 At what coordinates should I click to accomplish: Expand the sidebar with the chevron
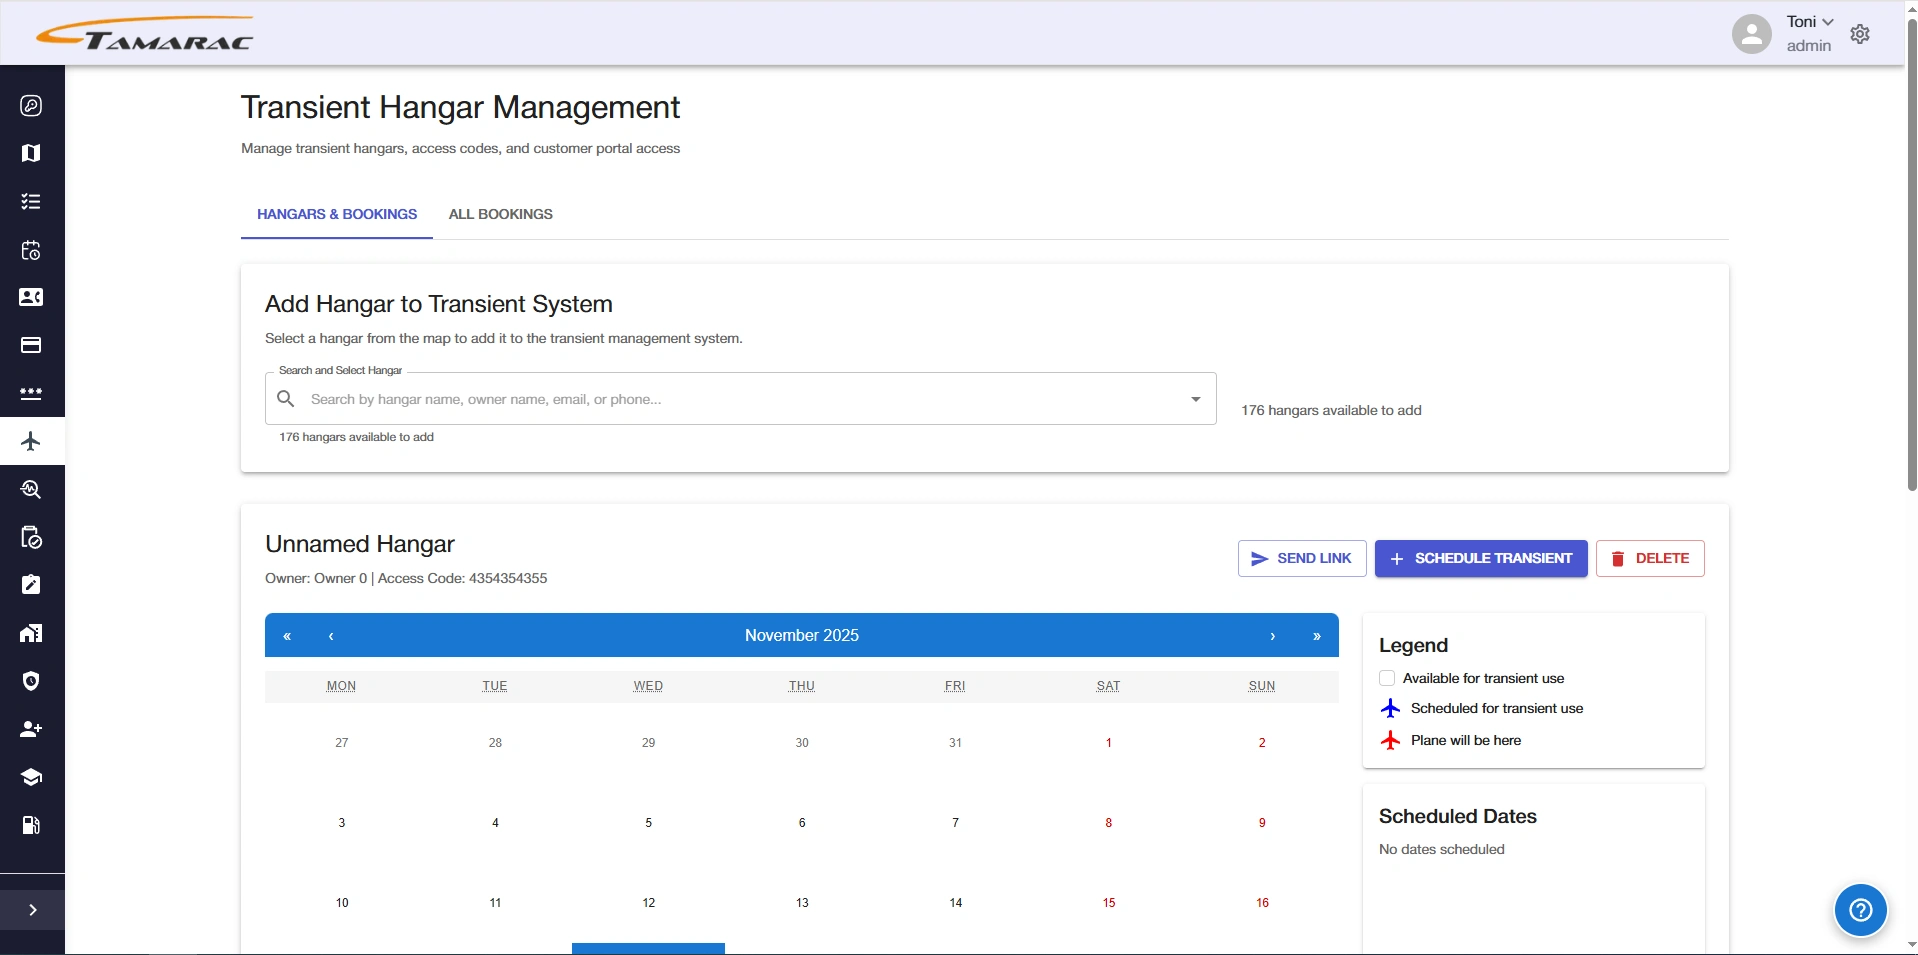click(32, 910)
